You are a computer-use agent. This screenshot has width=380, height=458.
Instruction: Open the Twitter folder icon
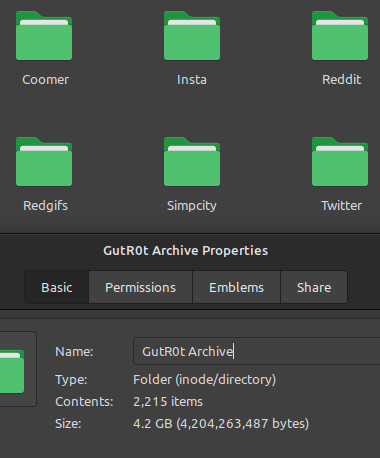(x=340, y=162)
